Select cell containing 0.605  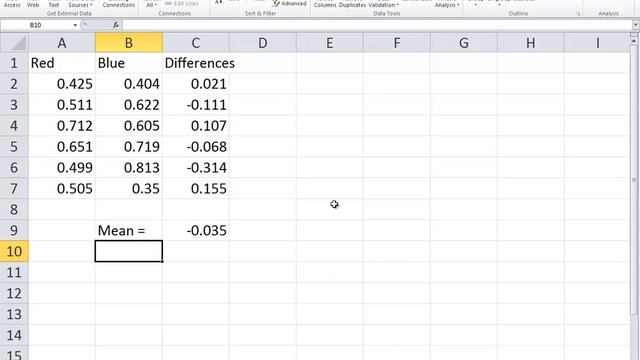[x=129, y=126]
